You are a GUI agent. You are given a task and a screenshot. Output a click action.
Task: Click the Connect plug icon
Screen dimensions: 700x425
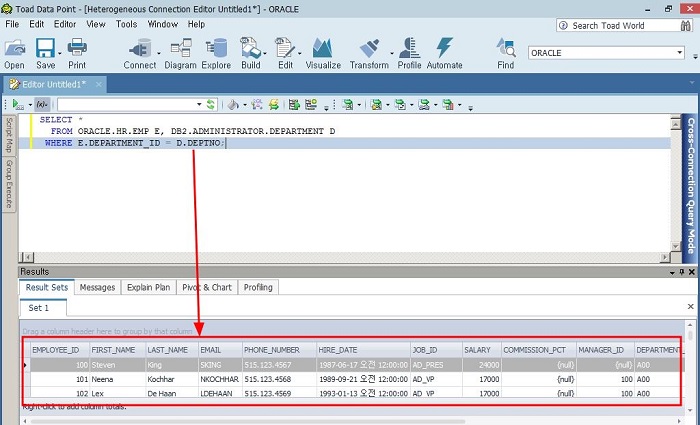coord(139,48)
